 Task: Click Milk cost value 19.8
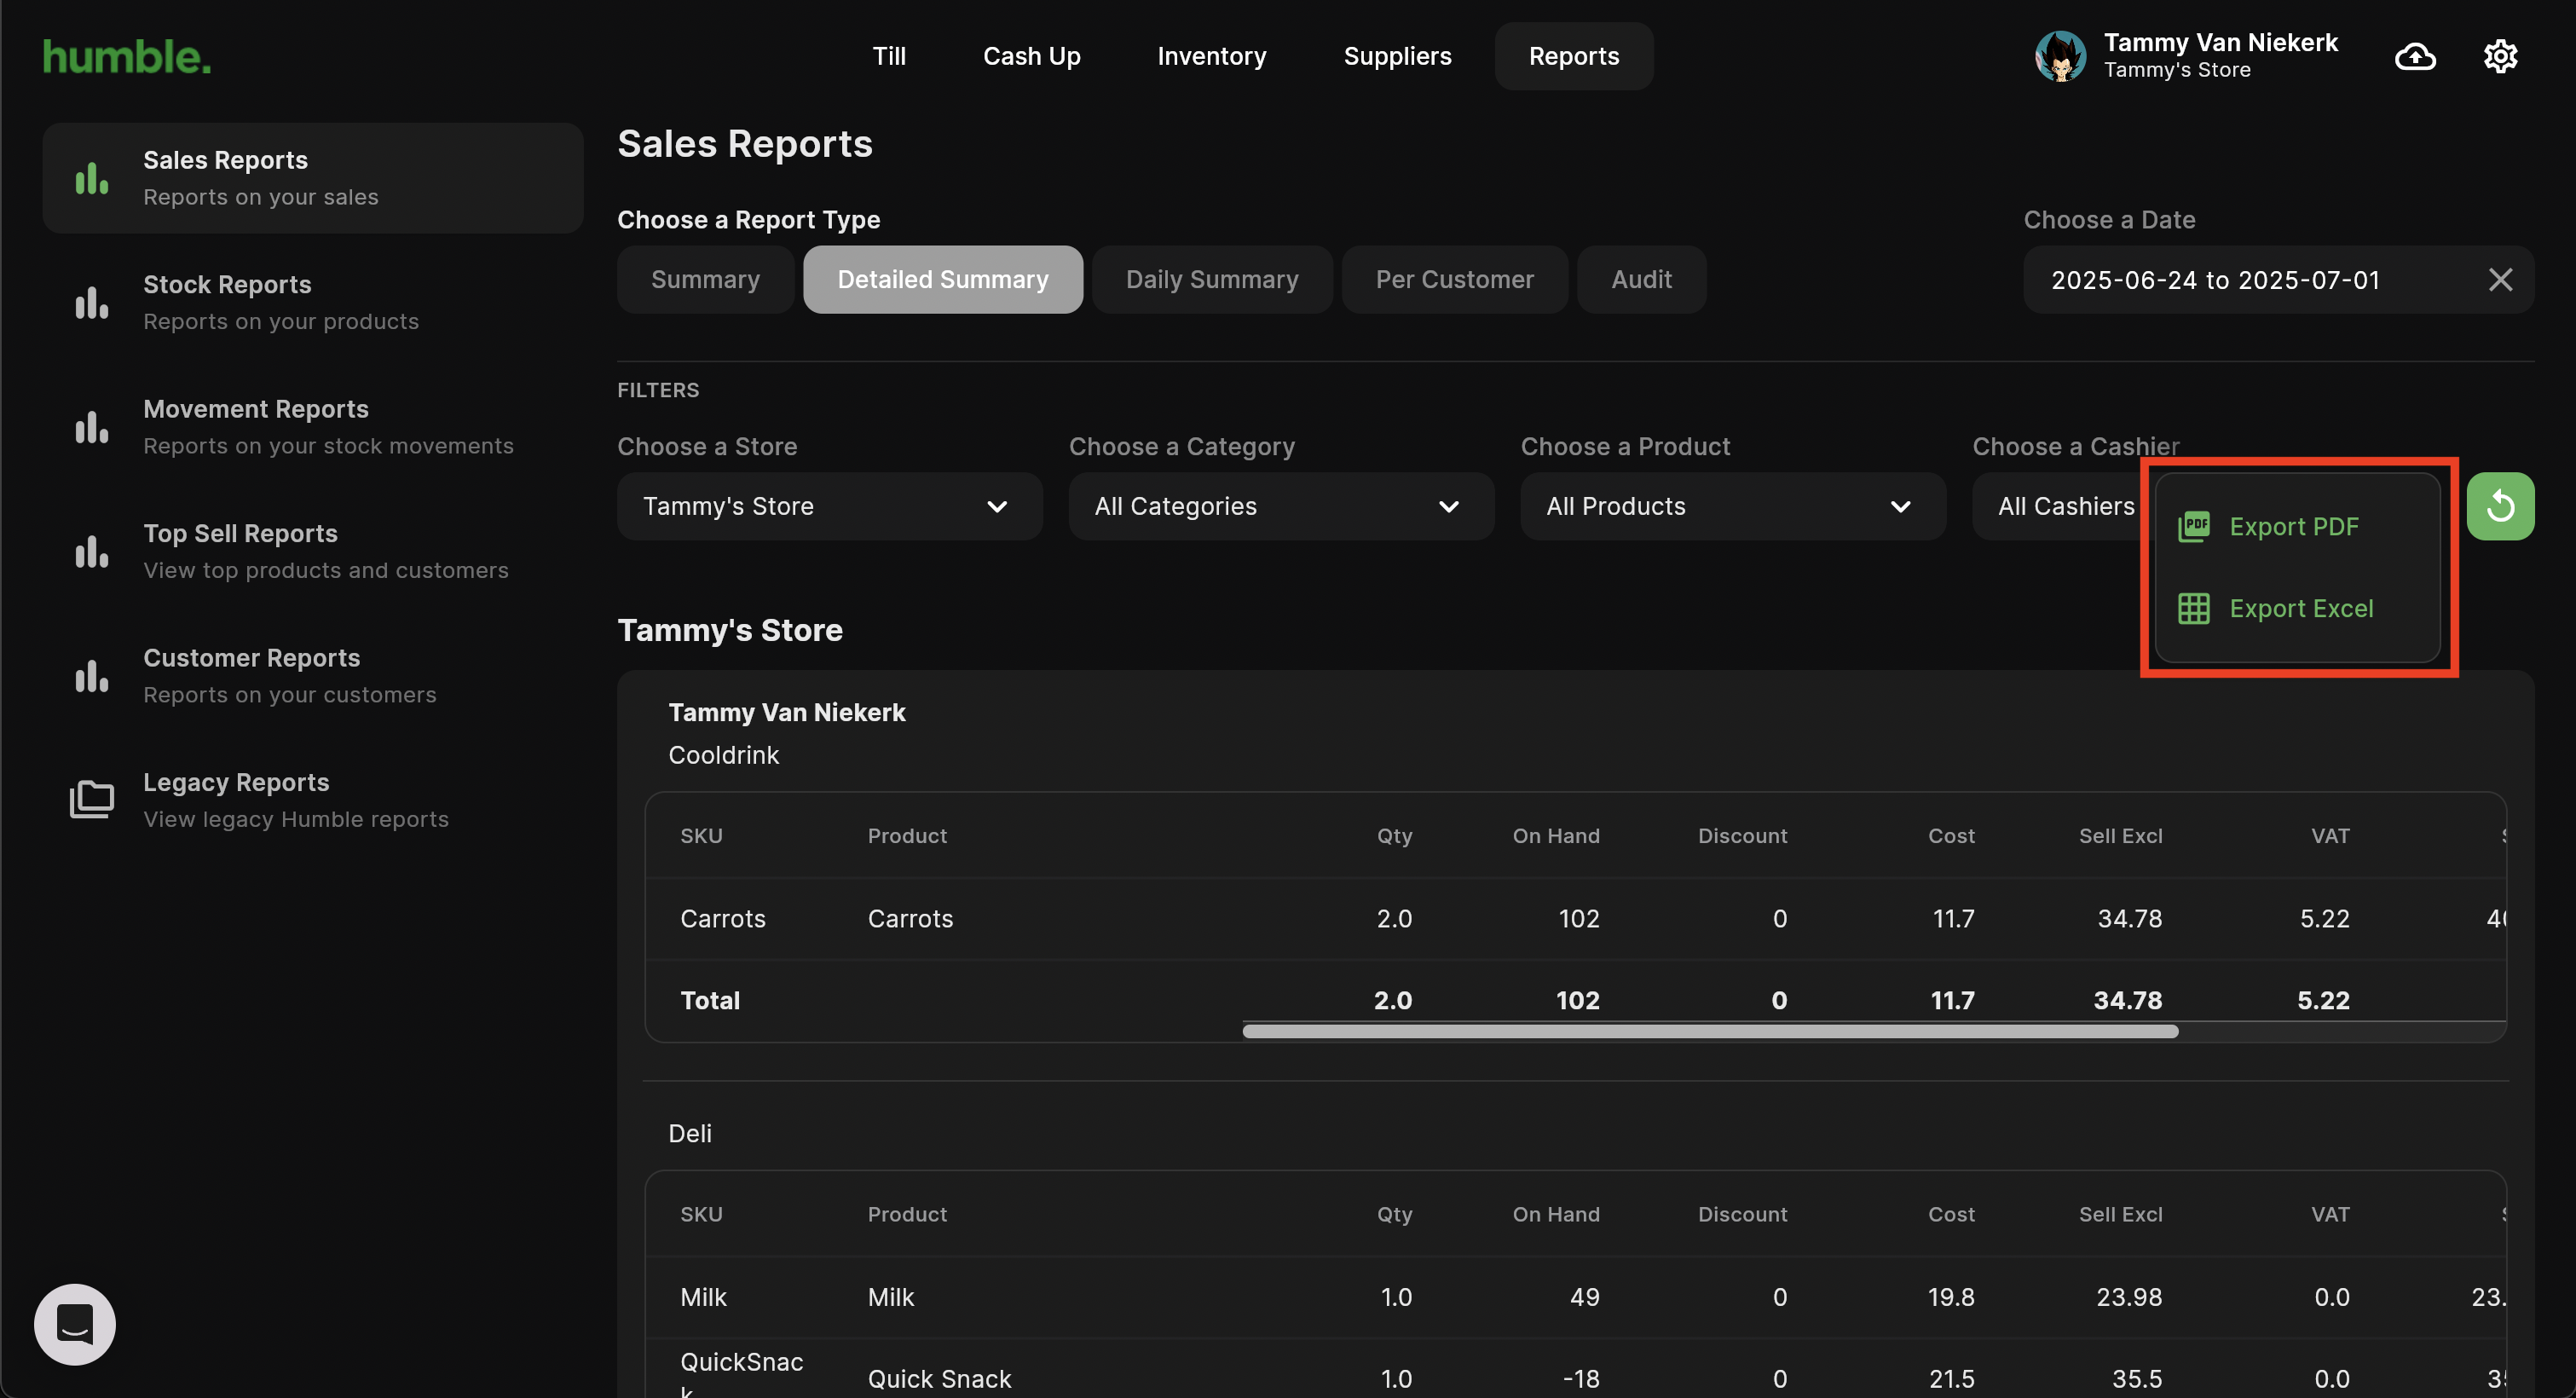point(1951,1297)
